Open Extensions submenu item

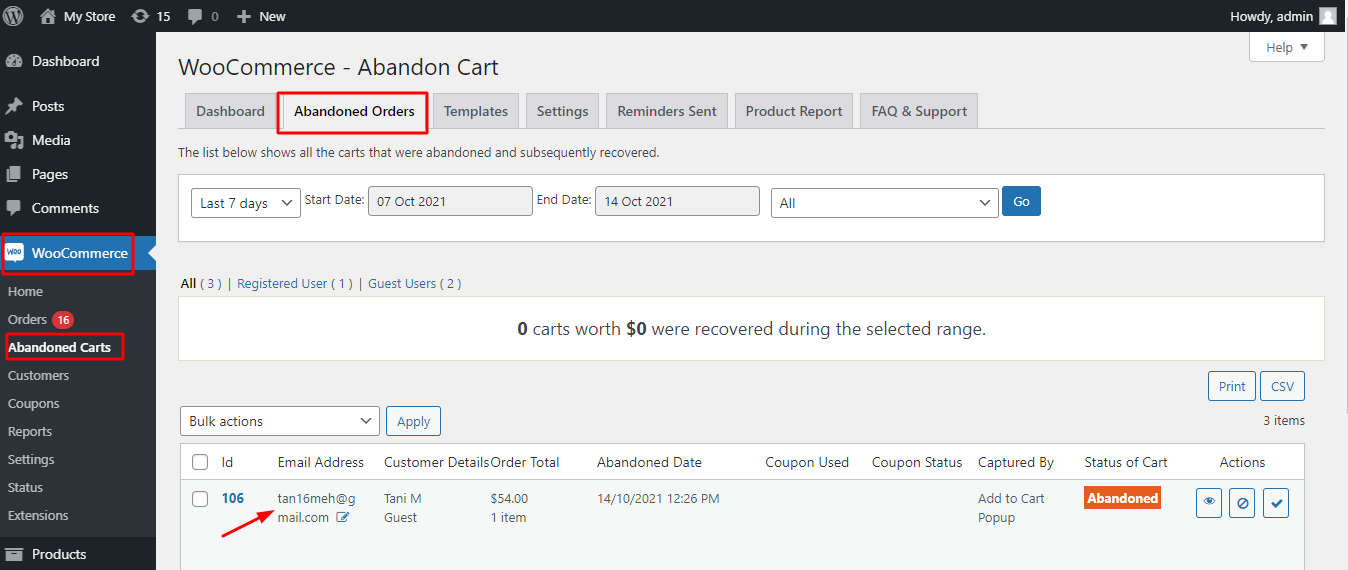pyautogui.click(x=38, y=515)
